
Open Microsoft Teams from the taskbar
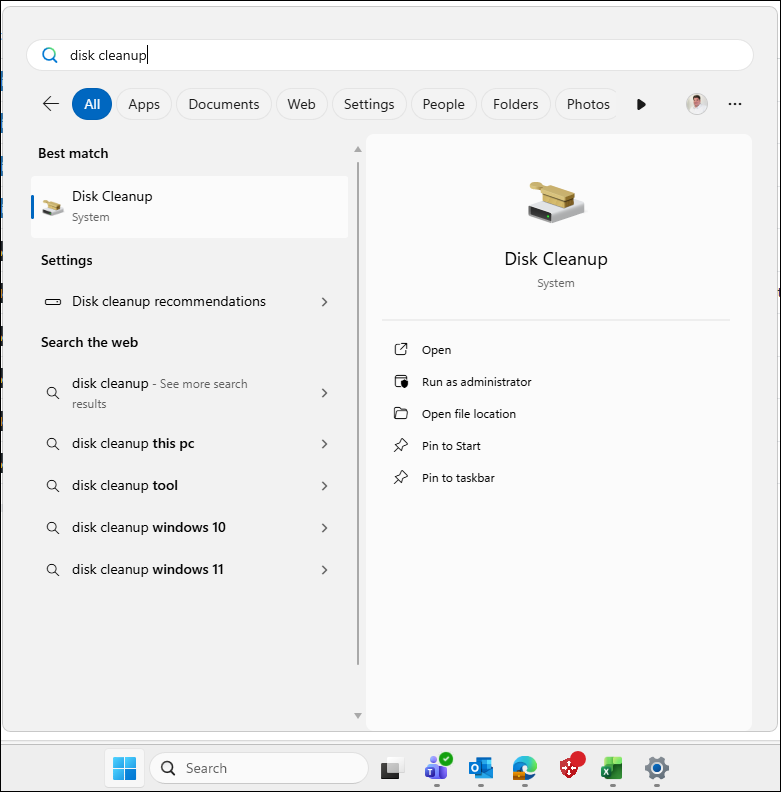coord(437,768)
